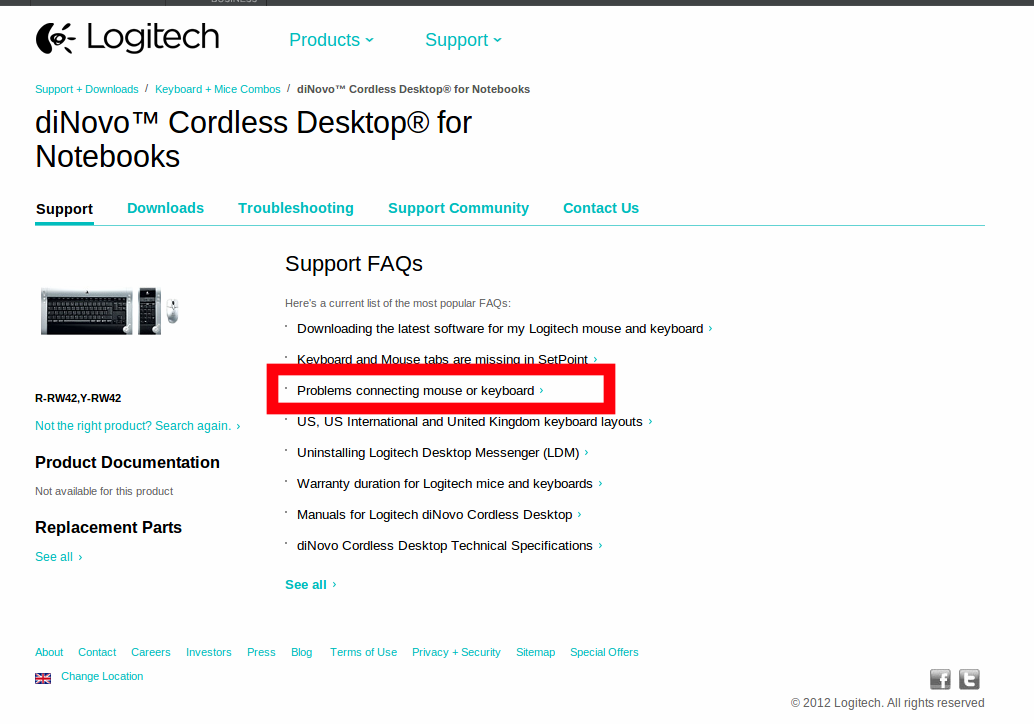Click the Product Documentation heading
This screenshot has height=724, width=1034.
(127, 462)
